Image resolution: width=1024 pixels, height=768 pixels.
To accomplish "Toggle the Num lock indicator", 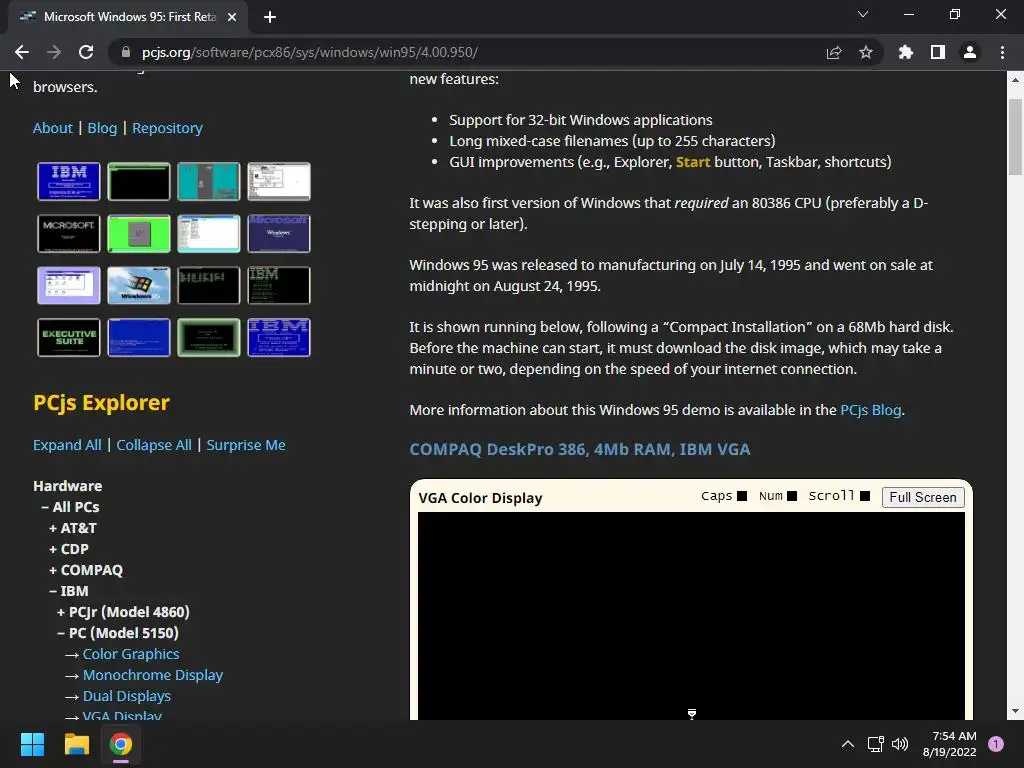I will tap(792, 496).
